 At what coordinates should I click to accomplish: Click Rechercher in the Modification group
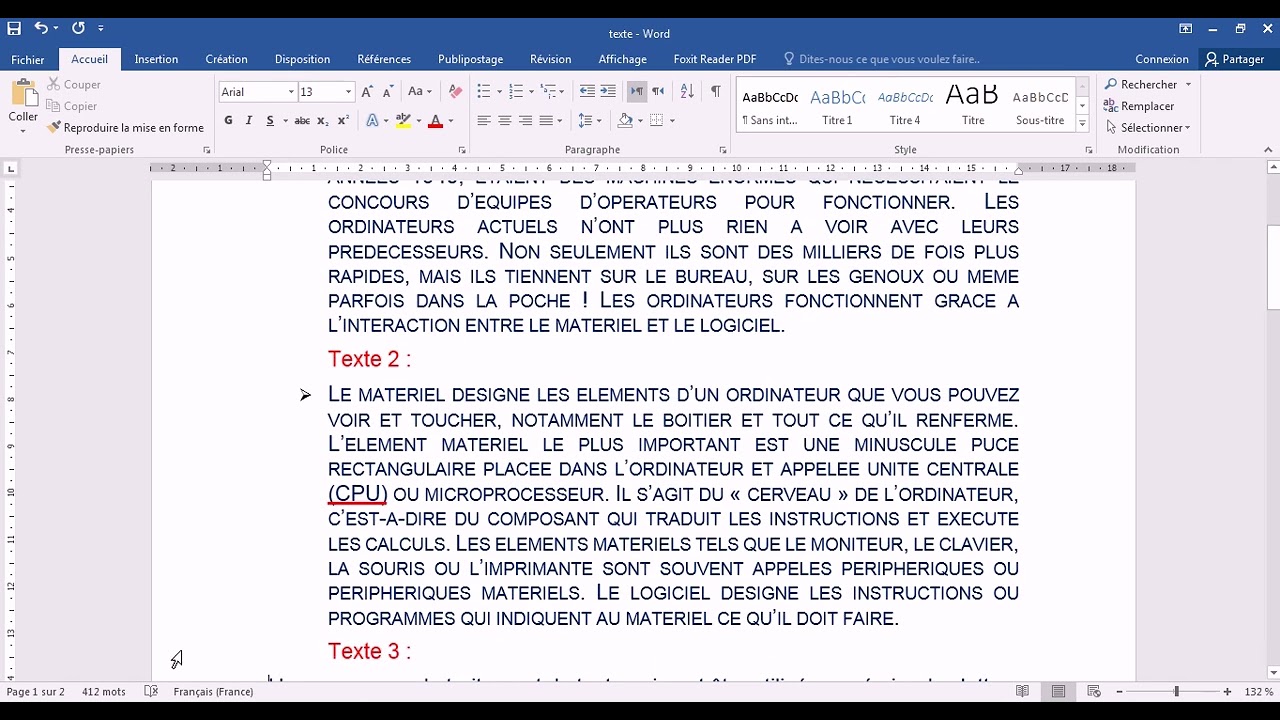(1148, 85)
